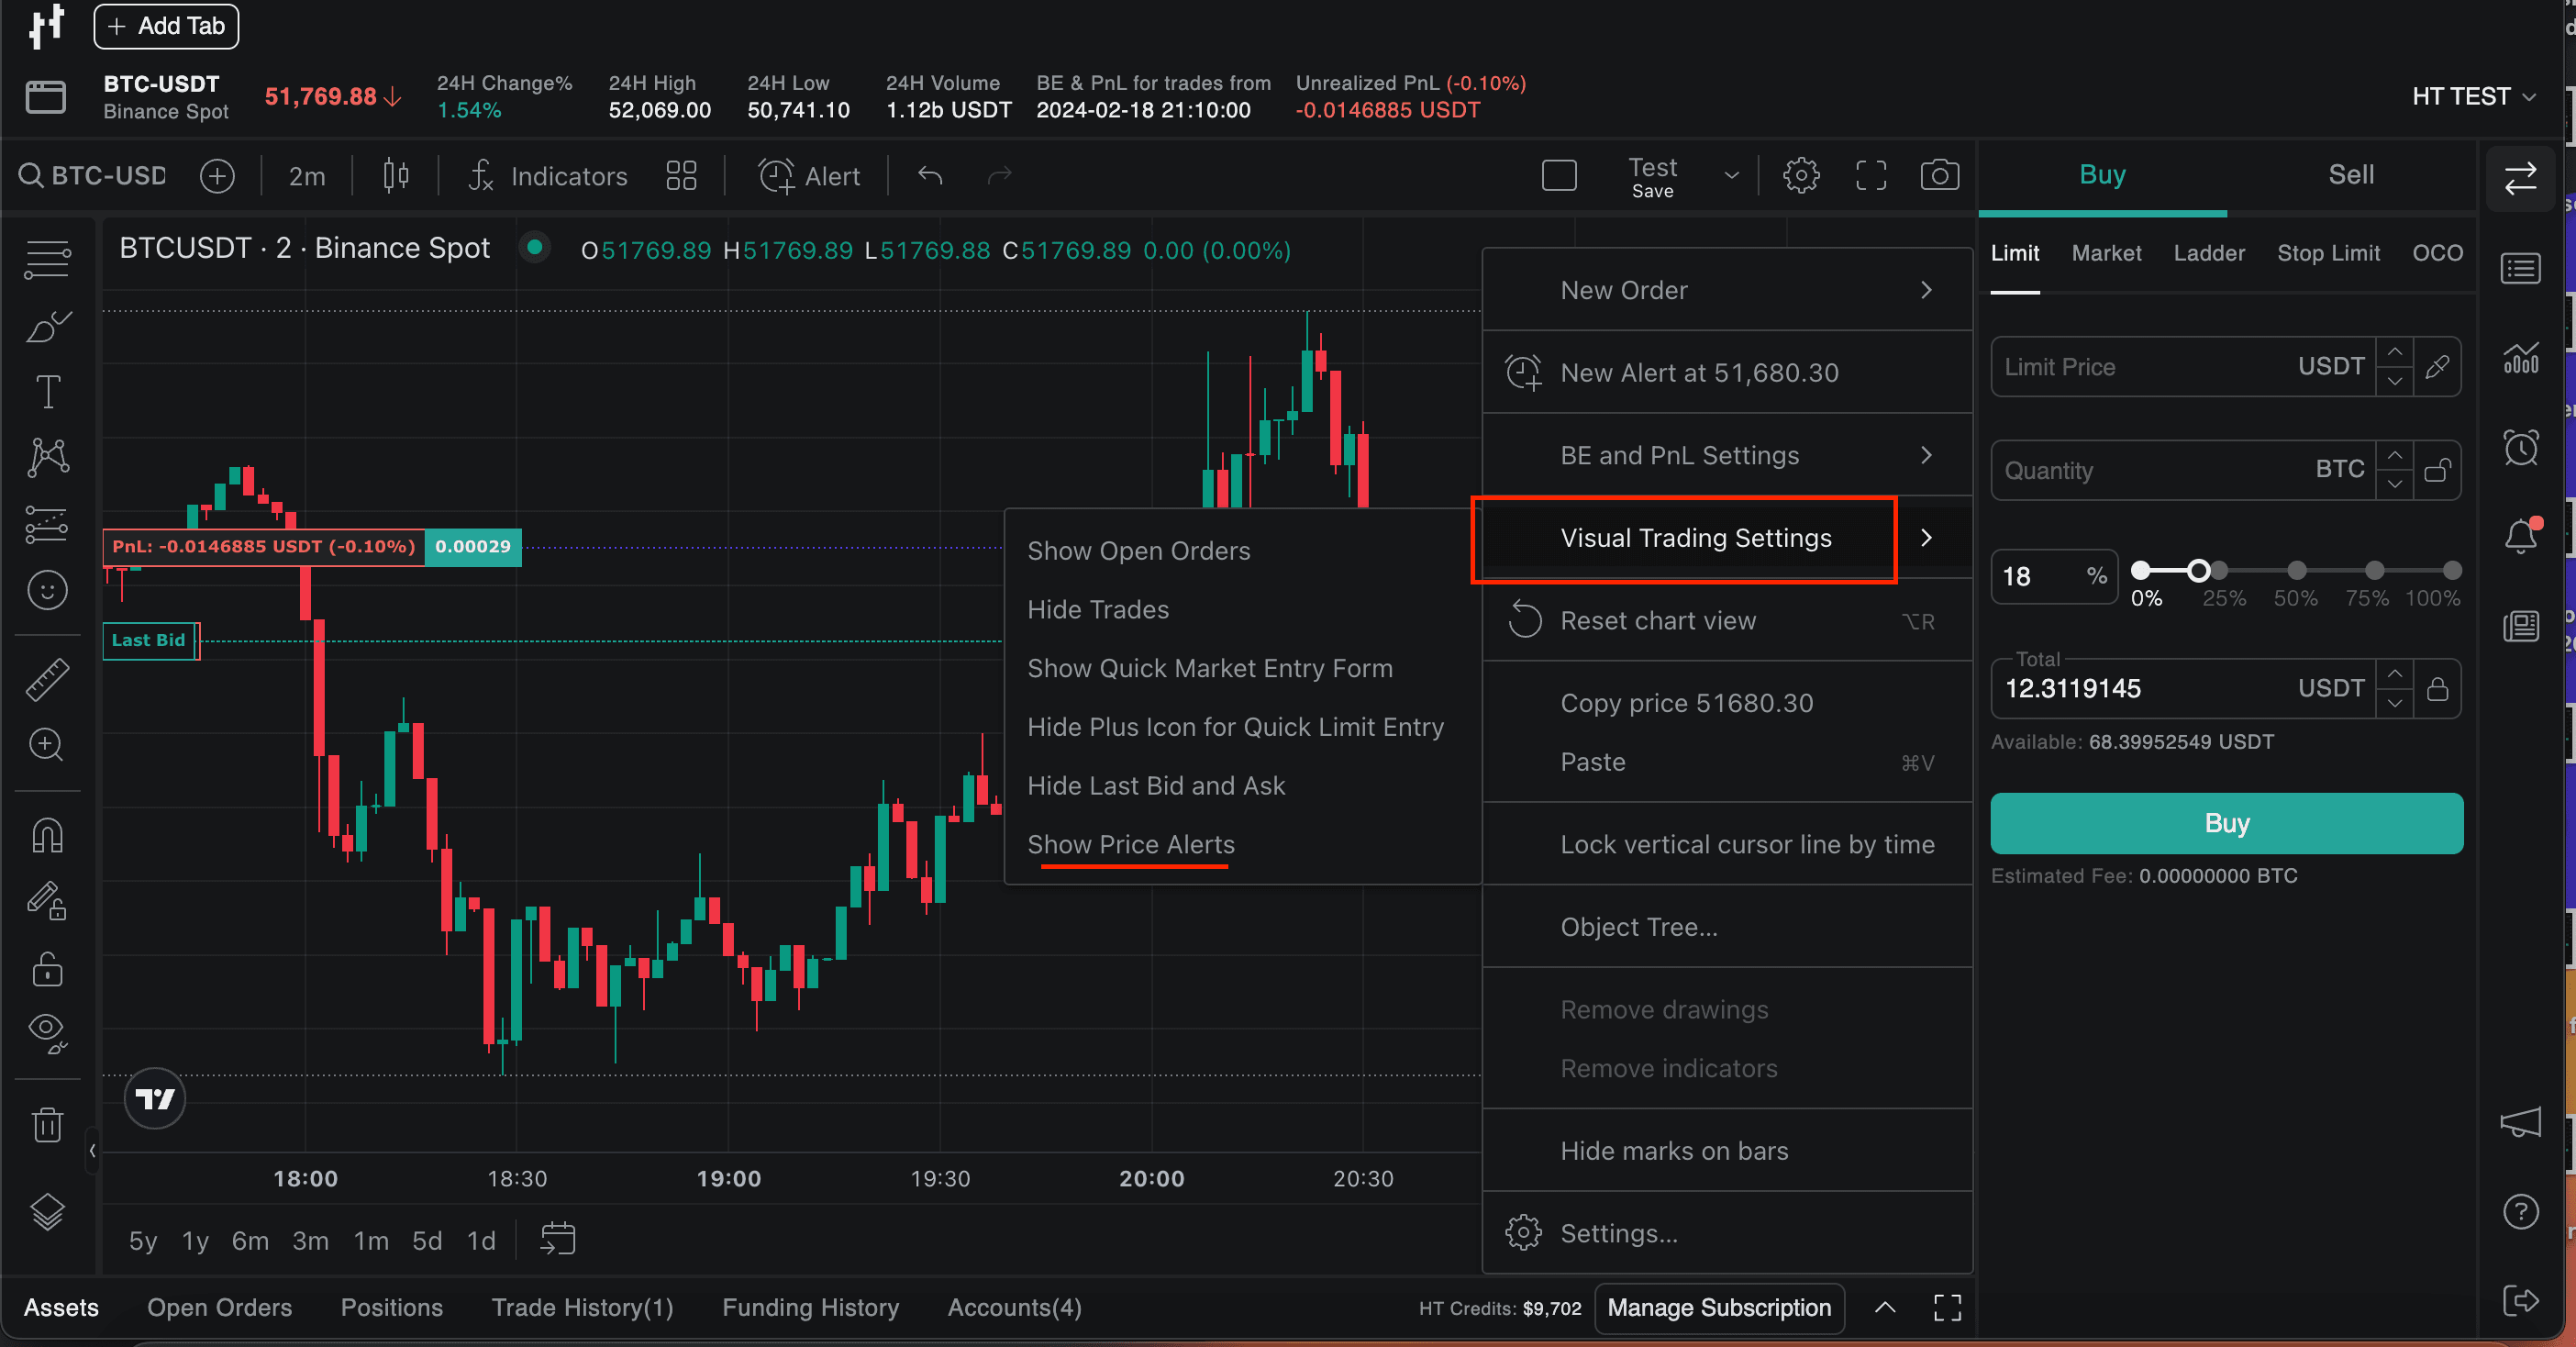Increase Limit Price stepper up arrow
Image resolution: width=2576 pixels, height=1347 pixels.
click(2395, 352)
